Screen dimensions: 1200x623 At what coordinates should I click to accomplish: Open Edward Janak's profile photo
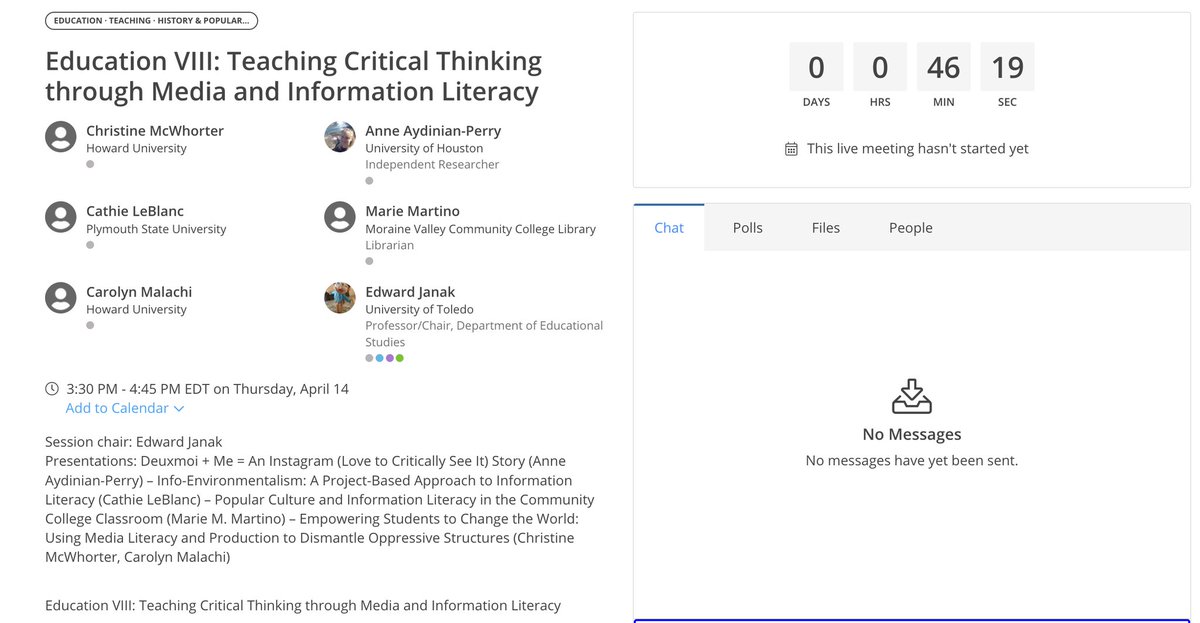[339, 298]
